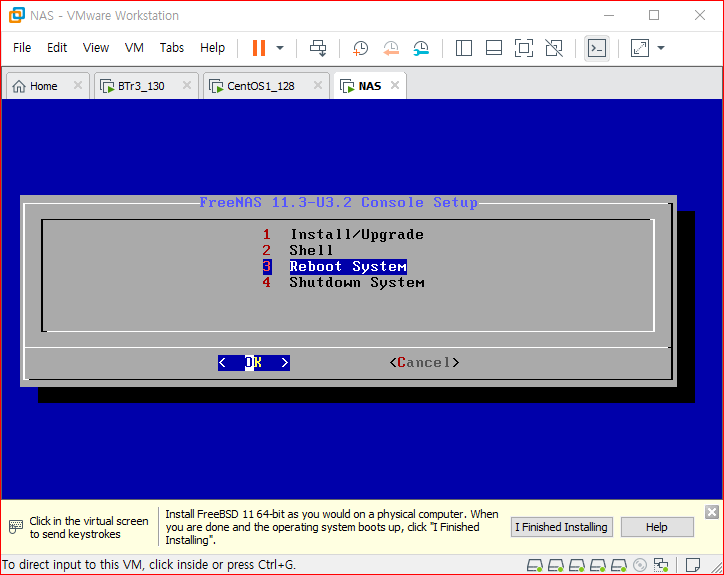The width and height of the screenshot is (724, 575).
Task: Click the Cancel button in console setup
Action: [x=424, y=363]
